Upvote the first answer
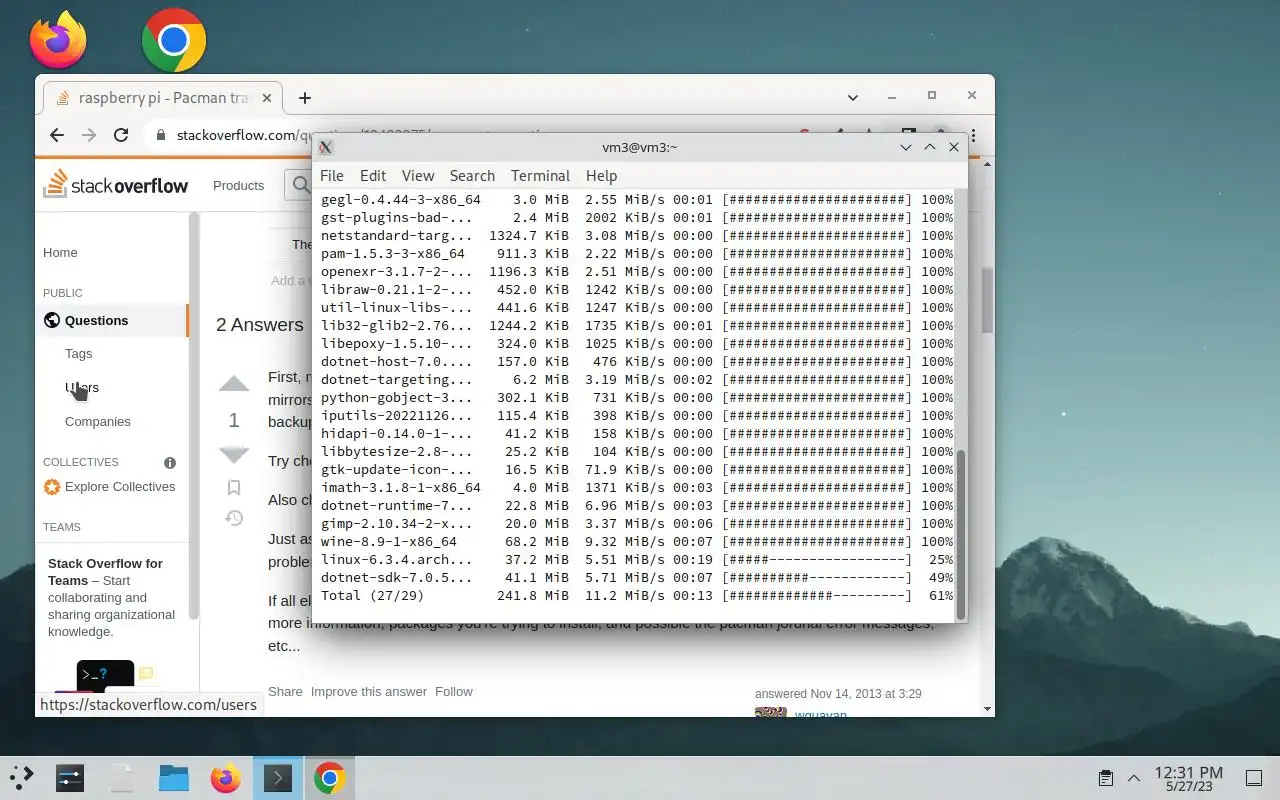 click(x=234, y=385)
